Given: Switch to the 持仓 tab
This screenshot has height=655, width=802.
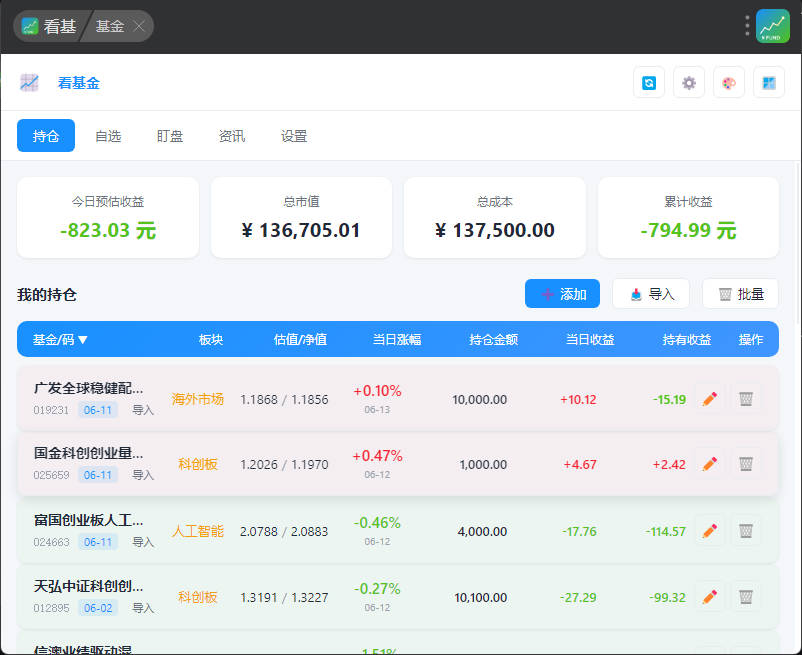Looking at the screenshot, I should click(46, 135).
